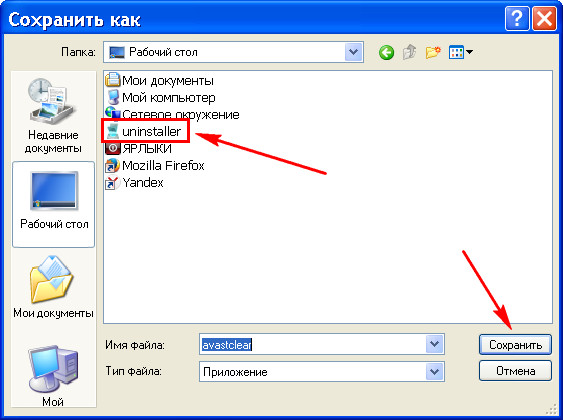Open the views menu icon

[461, 52]
